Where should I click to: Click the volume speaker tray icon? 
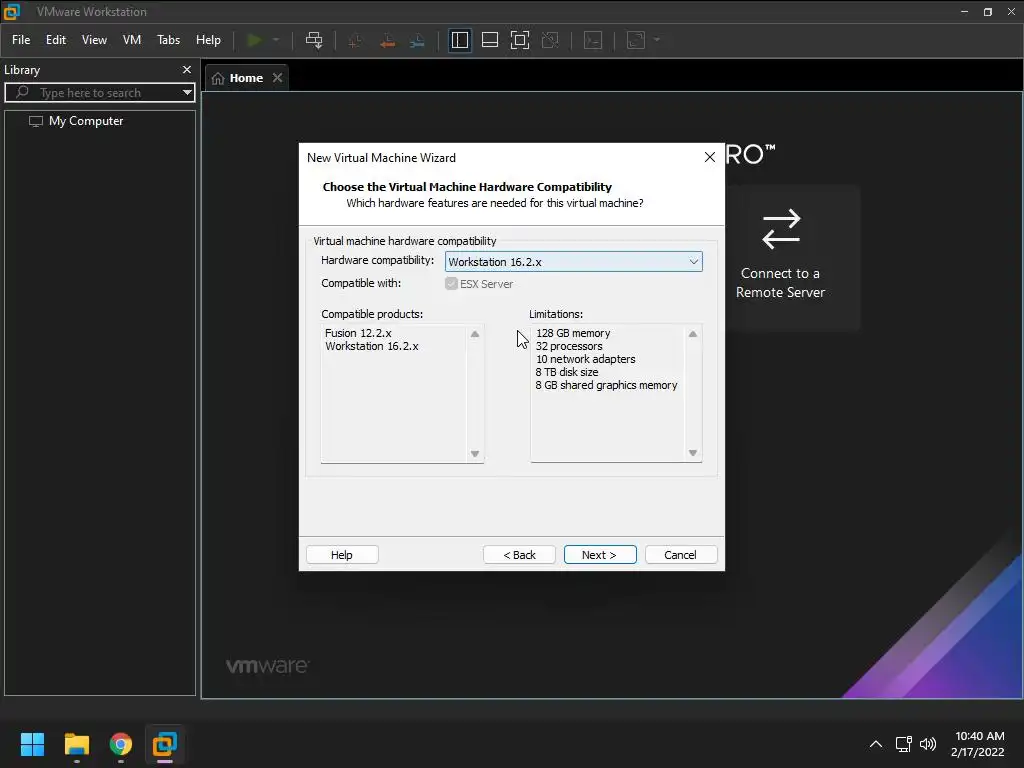[x=927, y=744]
